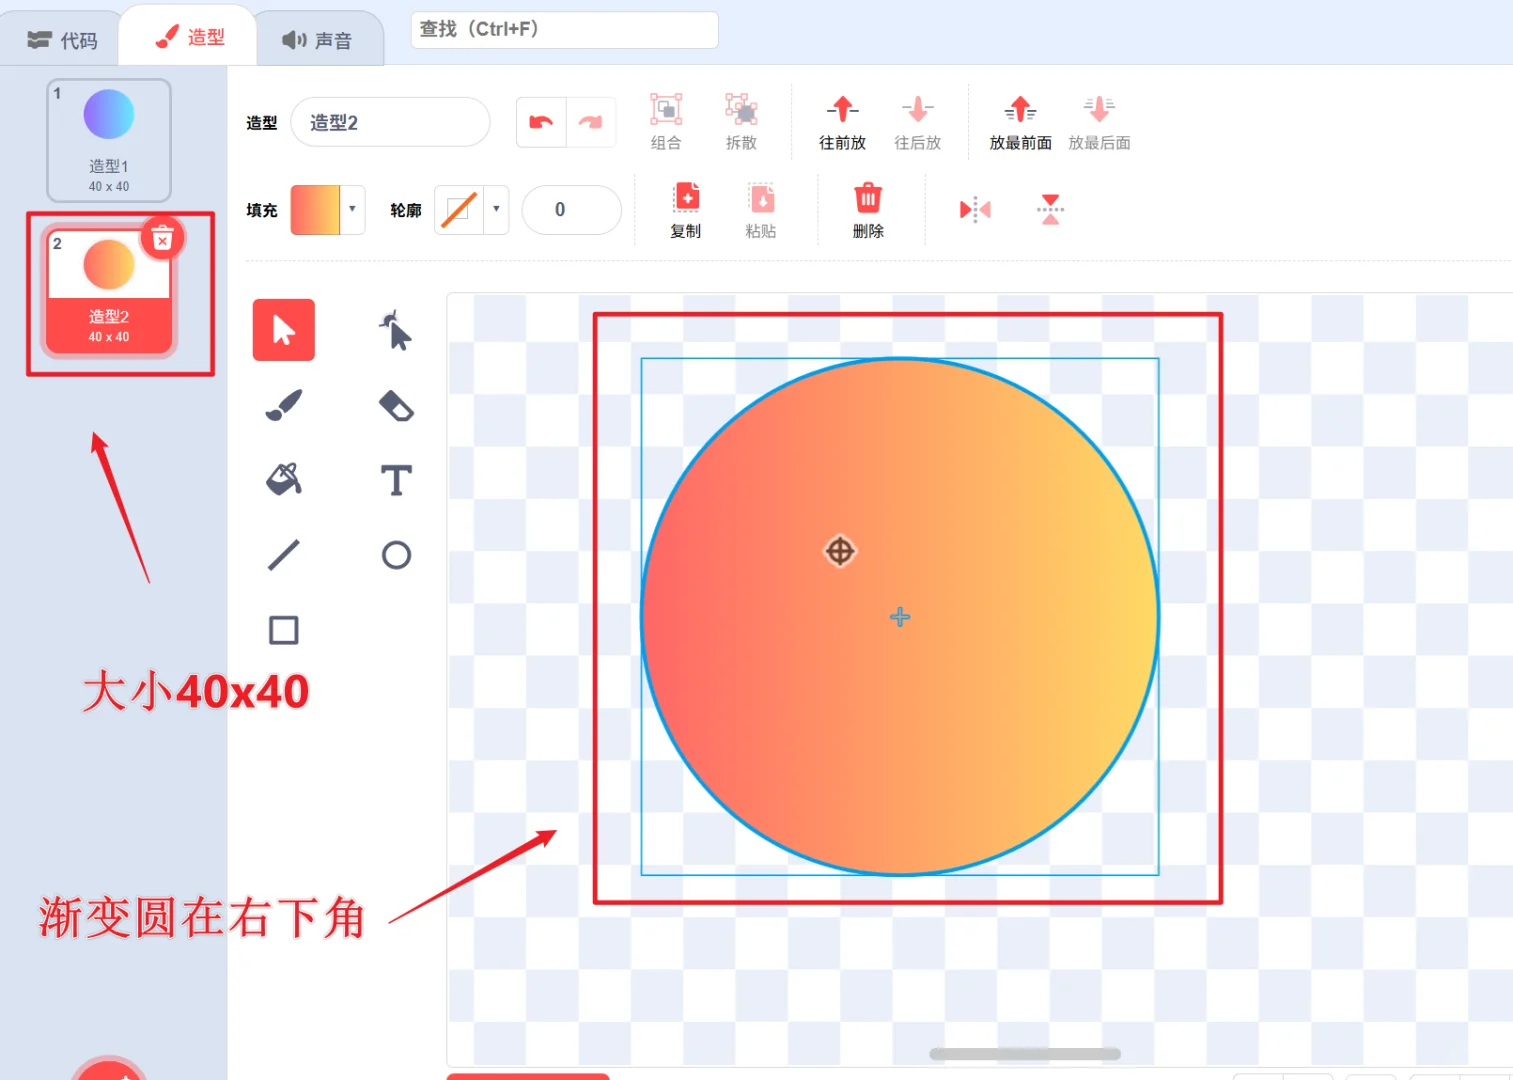Expand the fill color picker options

pos(354,210)
